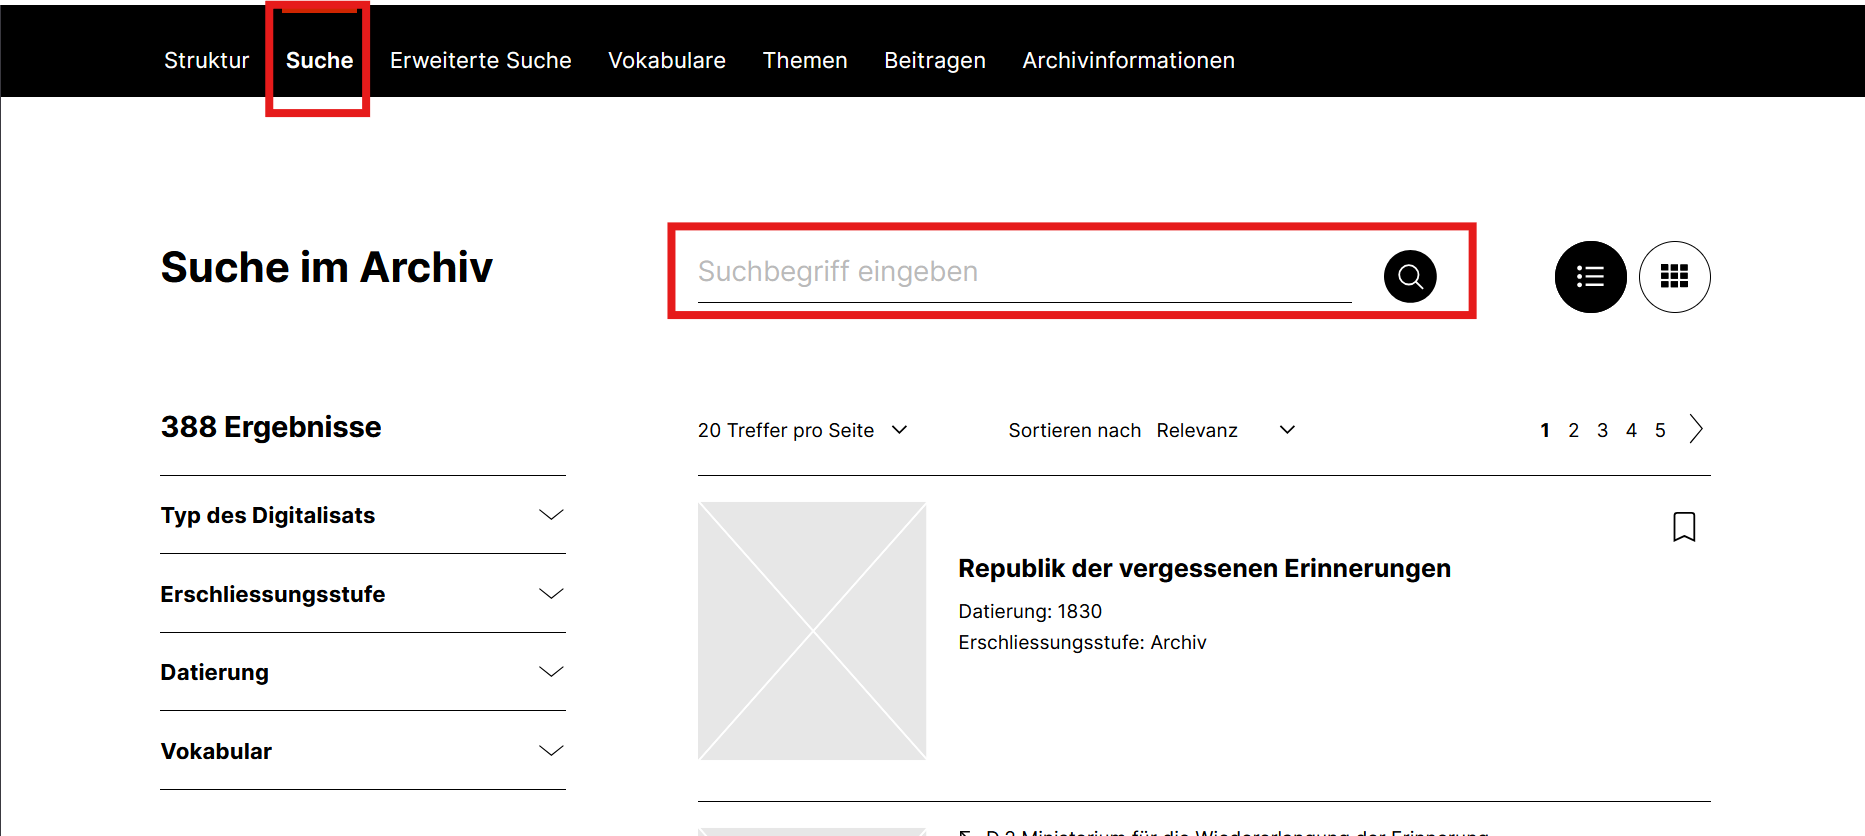The width and height of the screenshot is (1865, 836).
Task: Expand the Erschliessungsstufe filter
Action: coord(363,594)
